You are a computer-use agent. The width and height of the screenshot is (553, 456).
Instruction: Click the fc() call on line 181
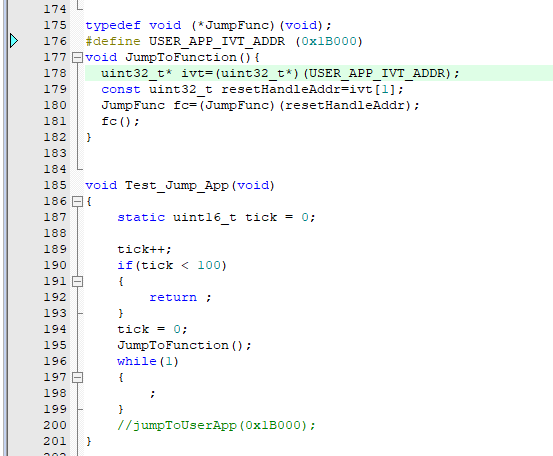pos(120,121)
